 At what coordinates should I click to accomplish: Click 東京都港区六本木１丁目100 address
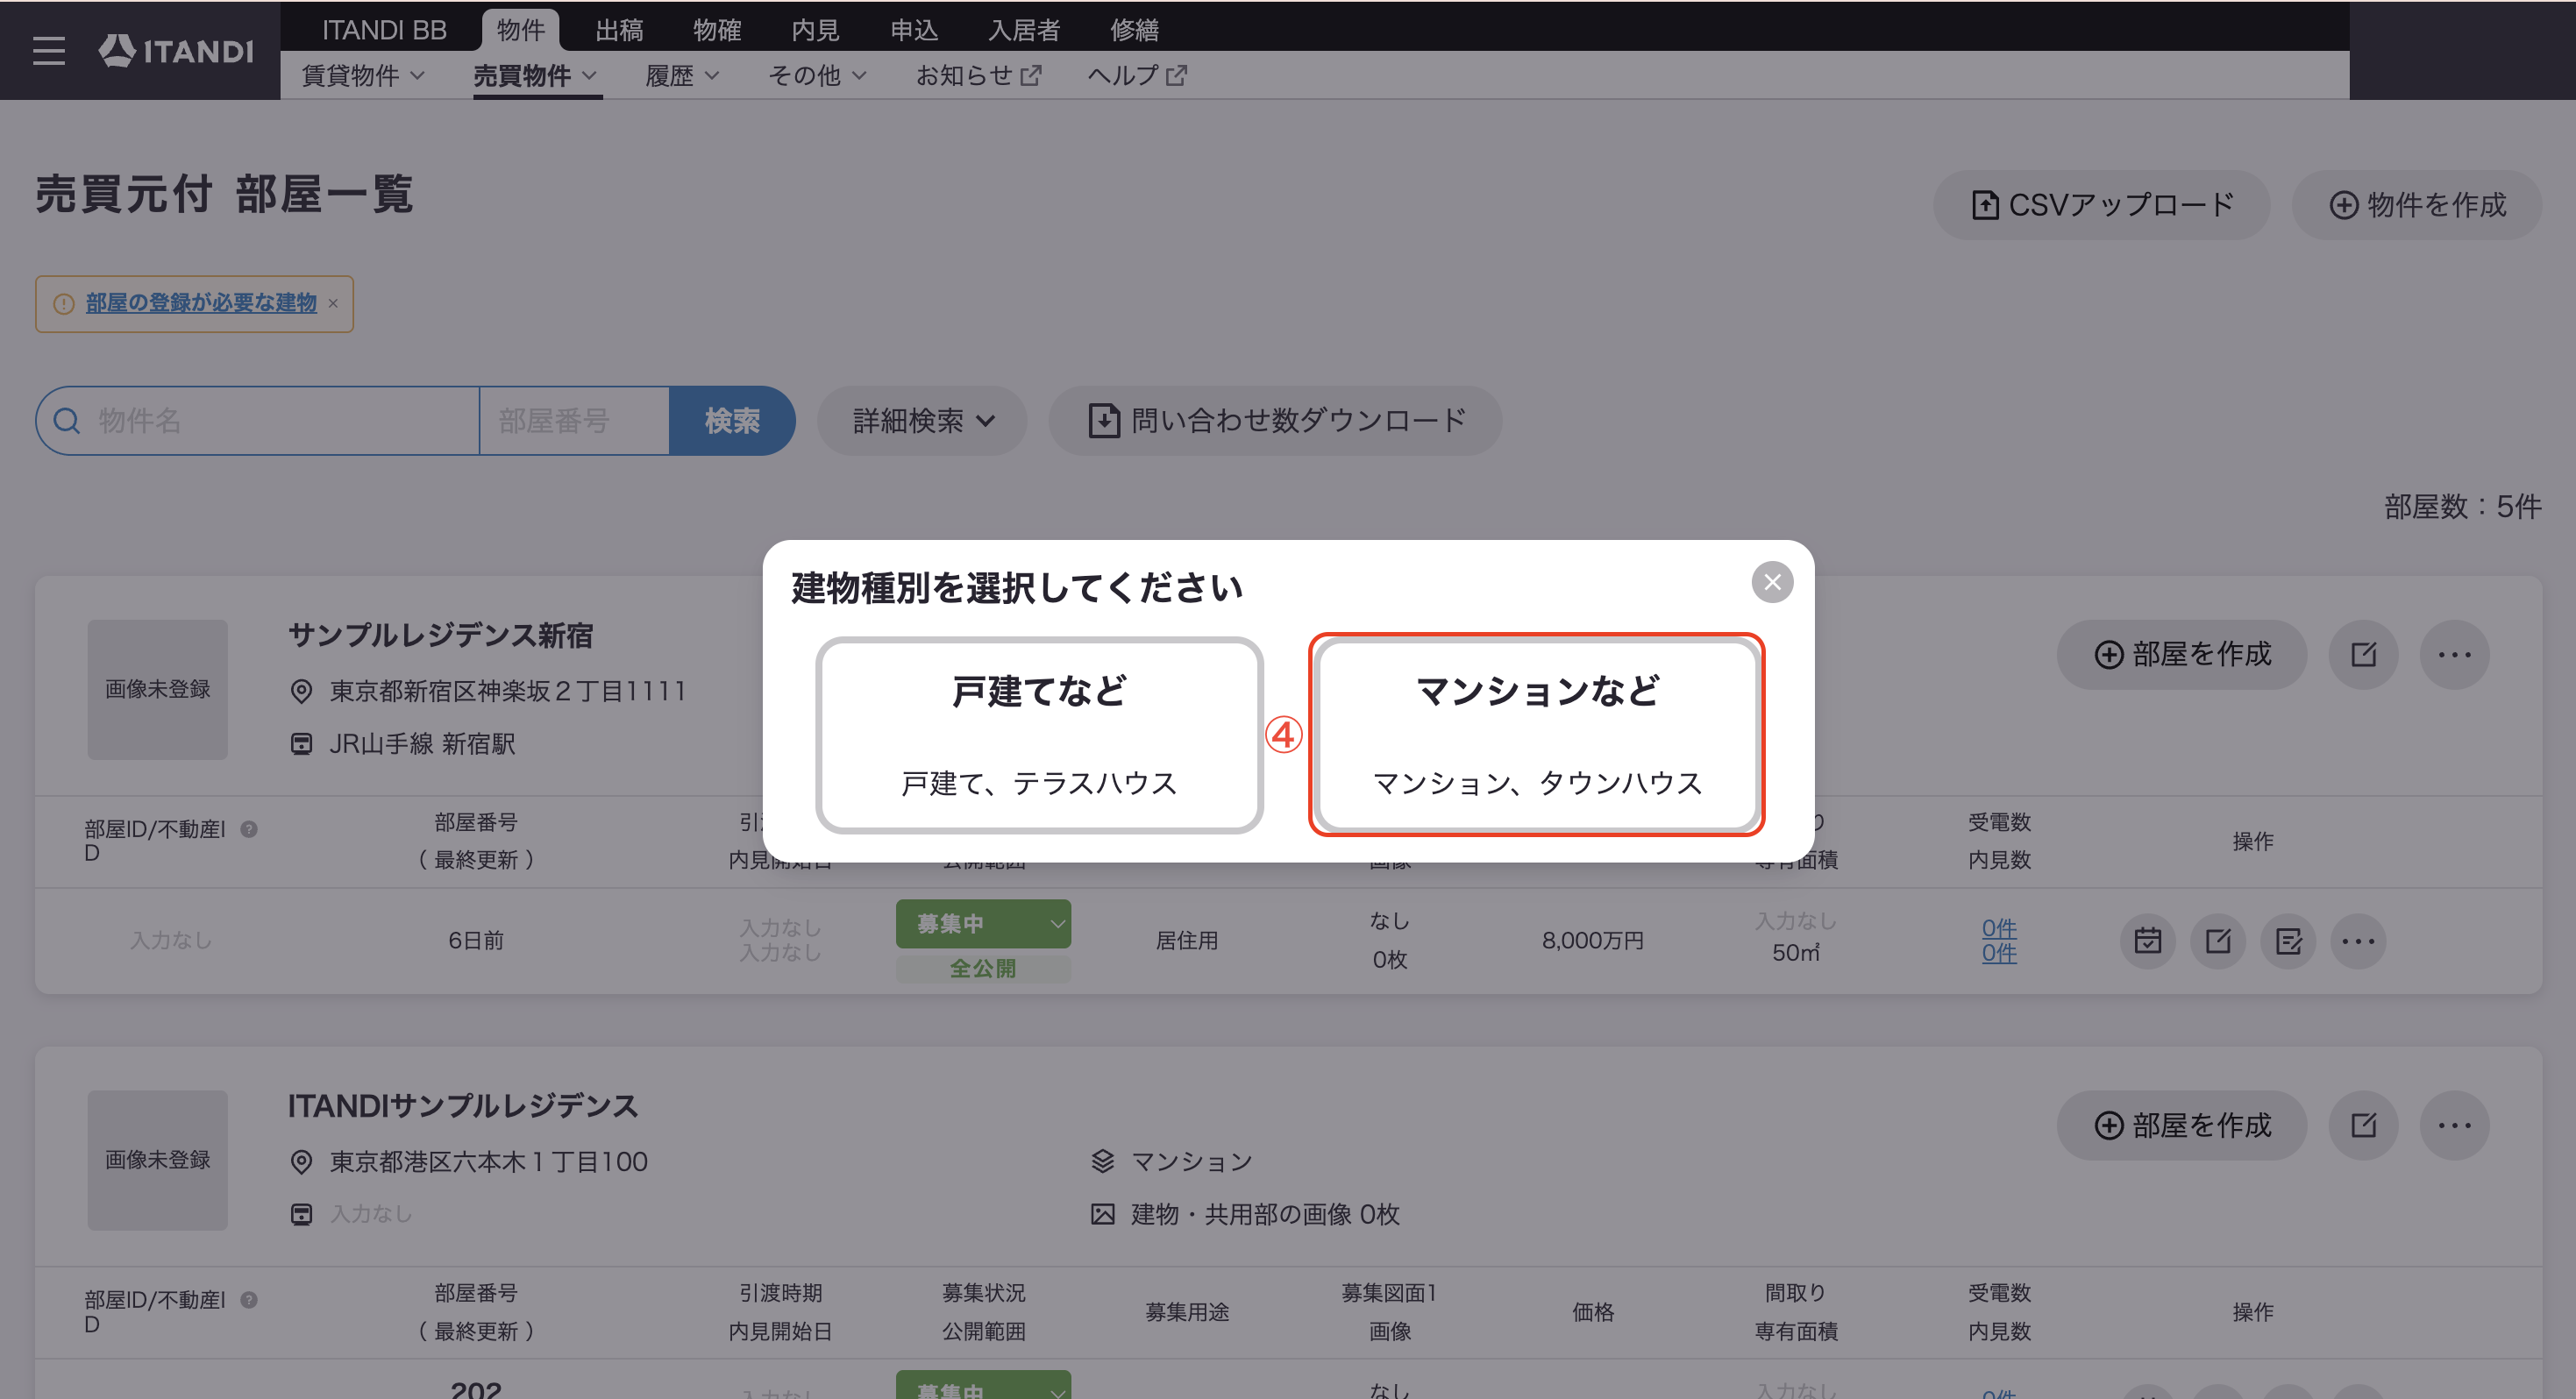pos(489,1163)
